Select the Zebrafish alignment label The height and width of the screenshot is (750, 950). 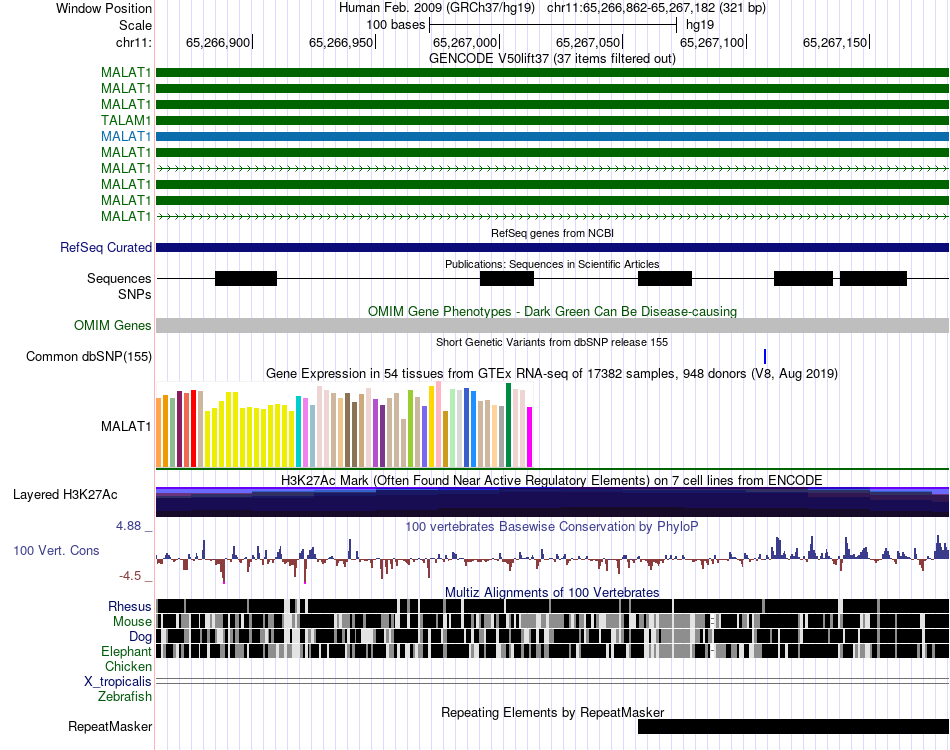coord(125,696)
